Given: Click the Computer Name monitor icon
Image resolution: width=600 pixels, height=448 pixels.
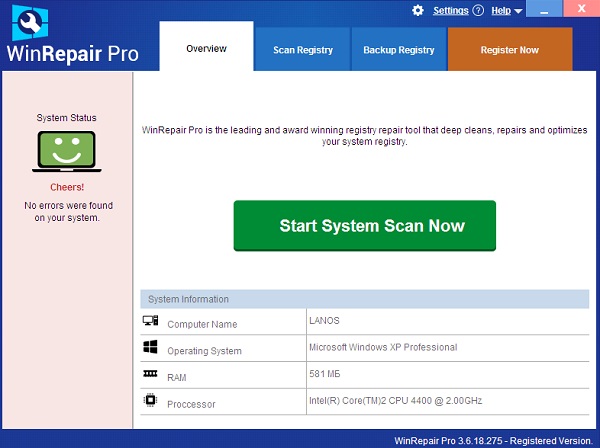Looking at the screenshot, I should [x=151, y=322].
